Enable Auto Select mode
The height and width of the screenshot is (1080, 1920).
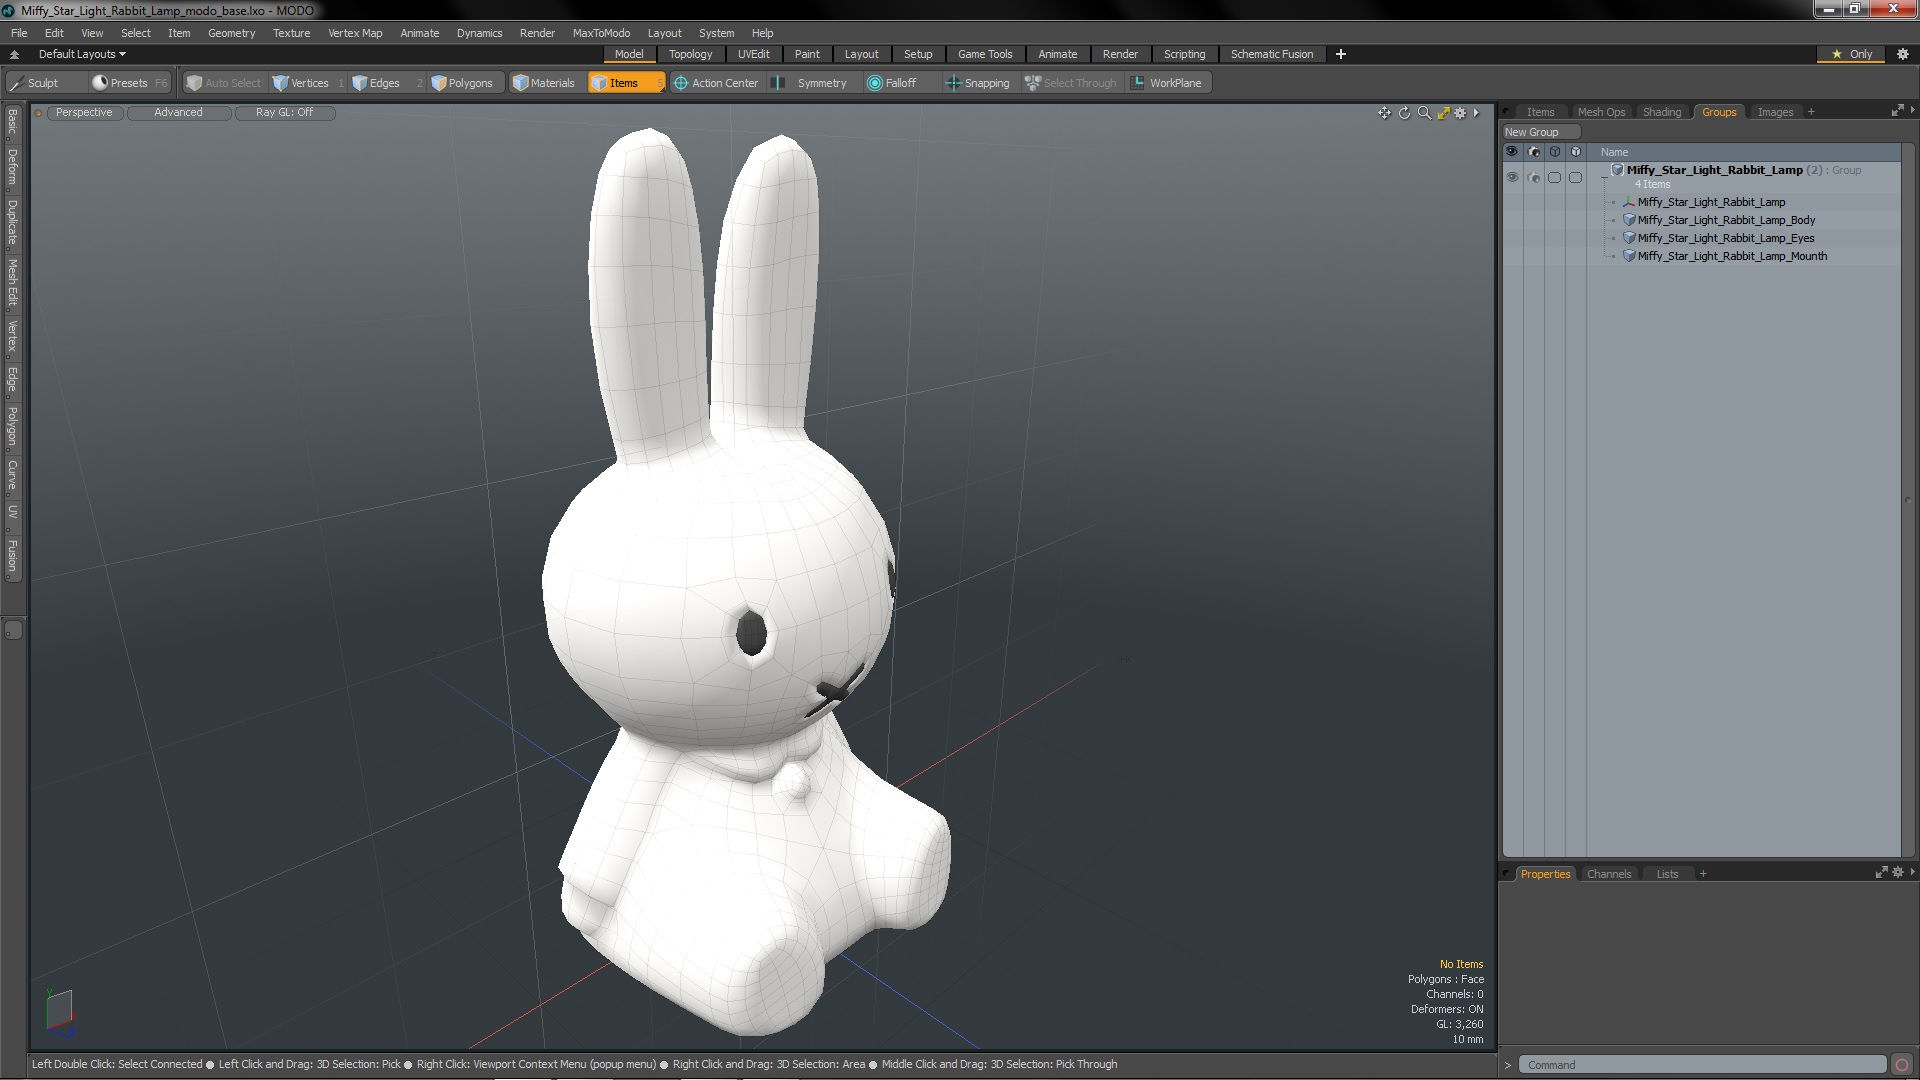tap(224, 83)
